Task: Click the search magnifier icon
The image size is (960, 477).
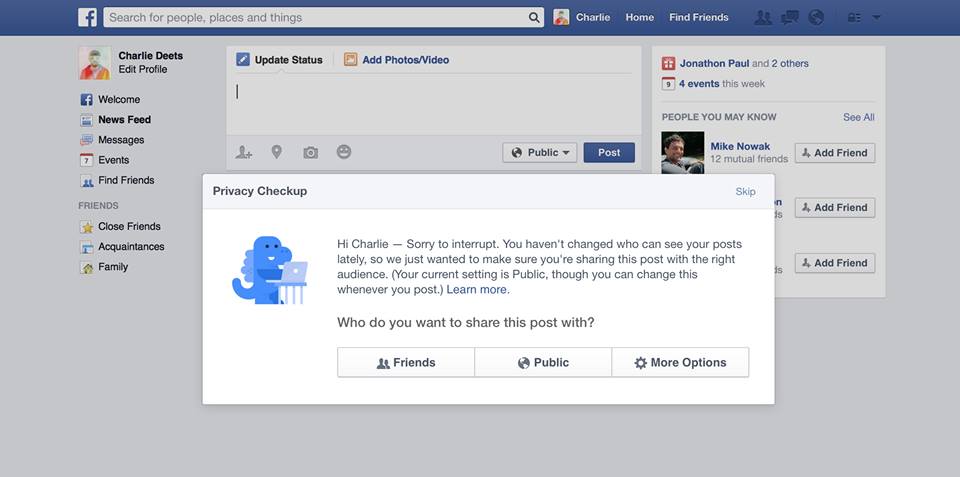Action: pyautogui.click(x=534, y=17)
